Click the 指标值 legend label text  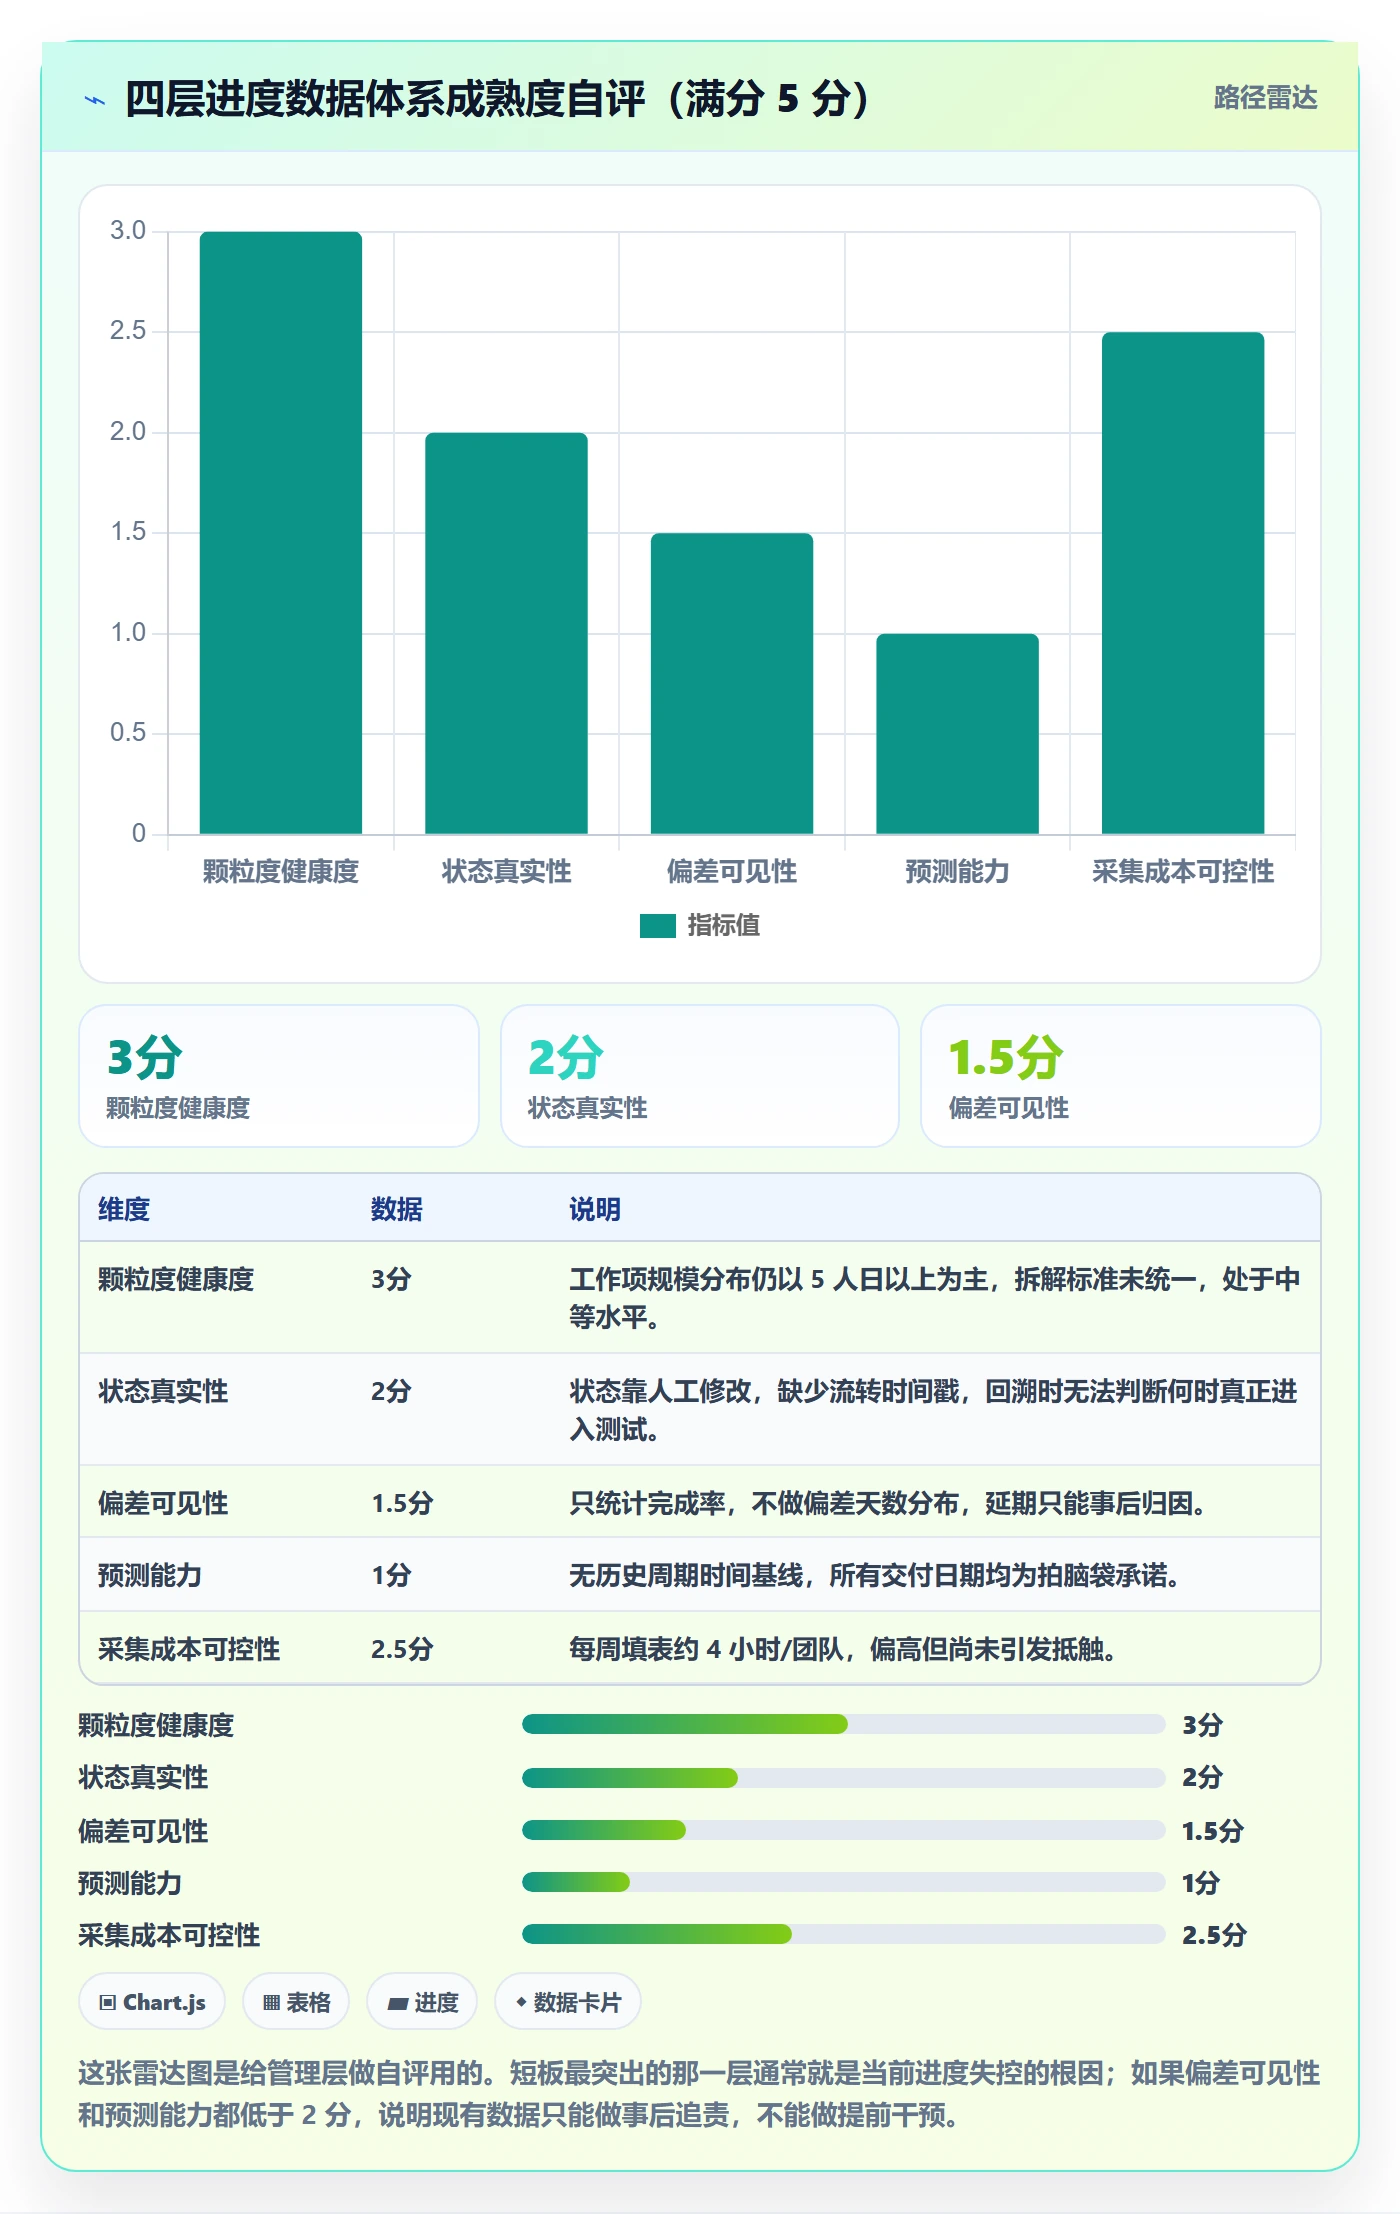tap(723, 926)
